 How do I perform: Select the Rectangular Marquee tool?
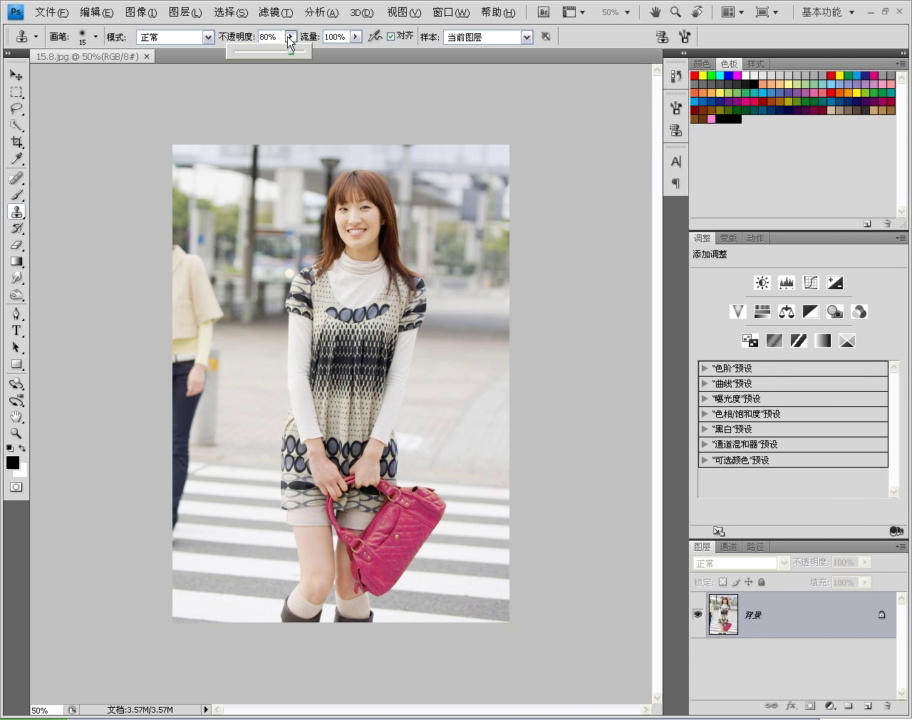point(16,92)
